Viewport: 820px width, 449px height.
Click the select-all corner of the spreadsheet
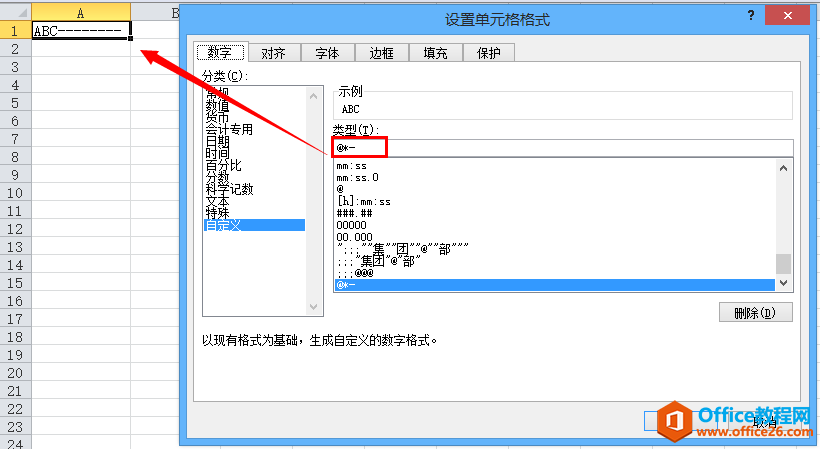[15, 12]
